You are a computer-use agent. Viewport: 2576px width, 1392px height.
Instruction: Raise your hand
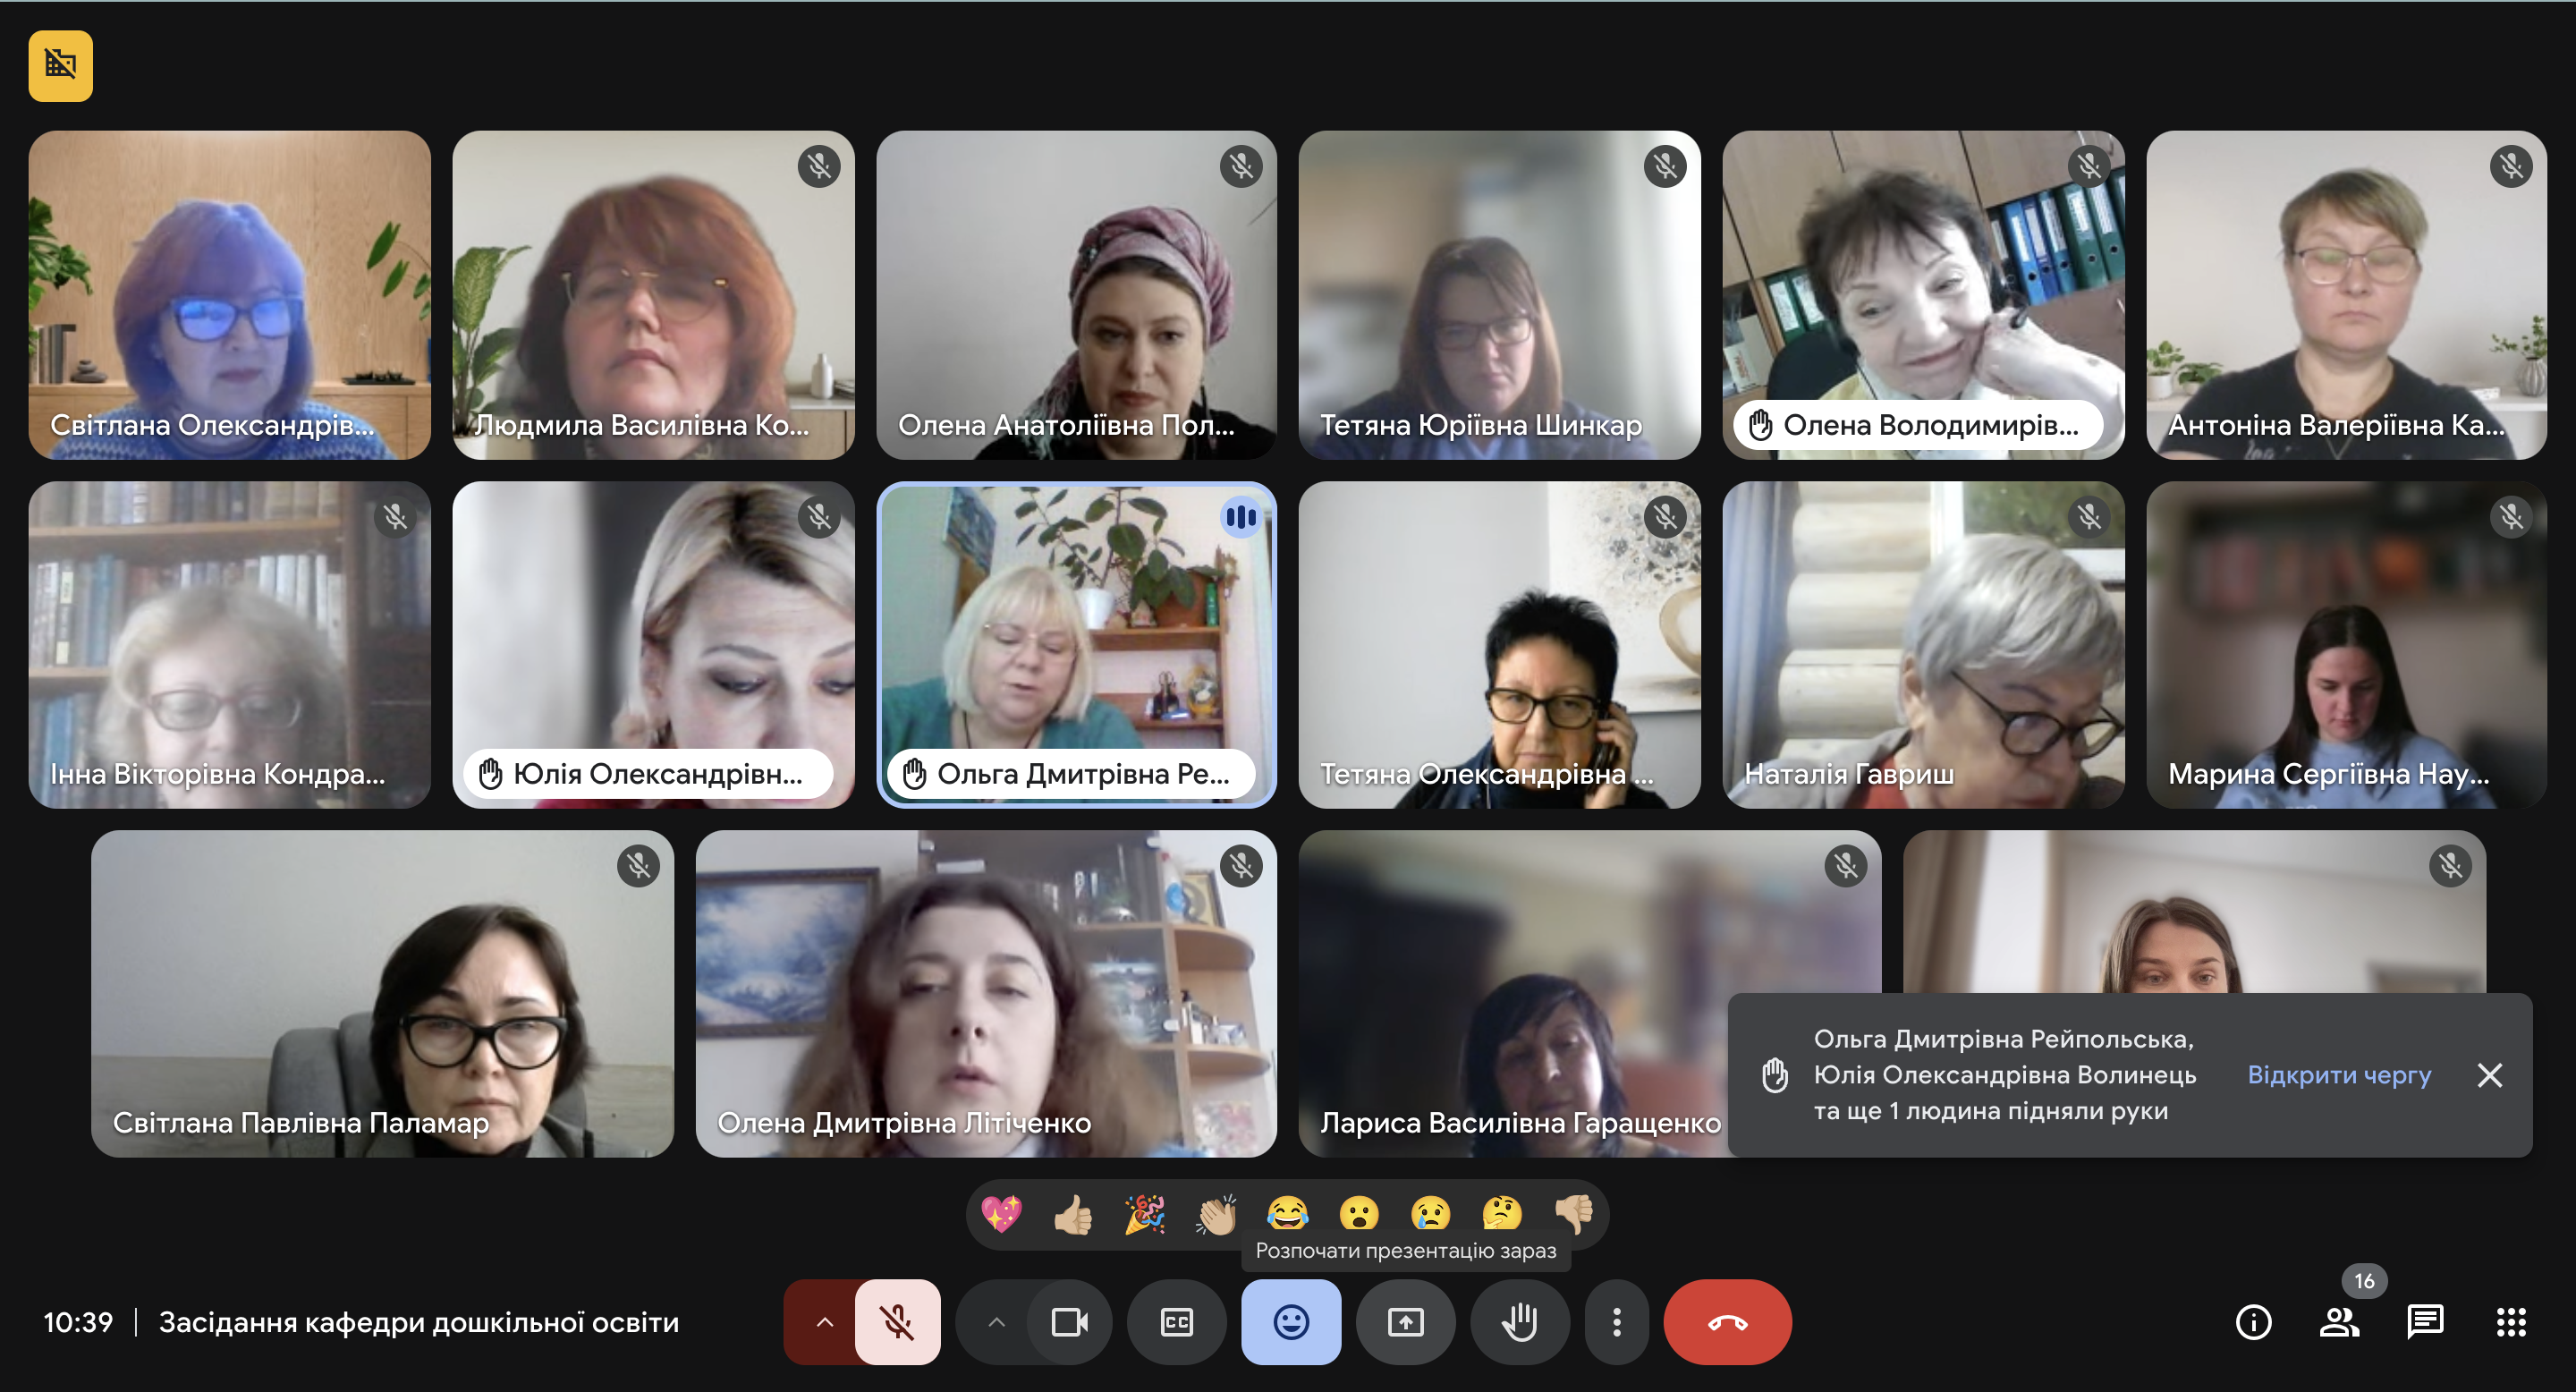click(x=1520, y=1322)
